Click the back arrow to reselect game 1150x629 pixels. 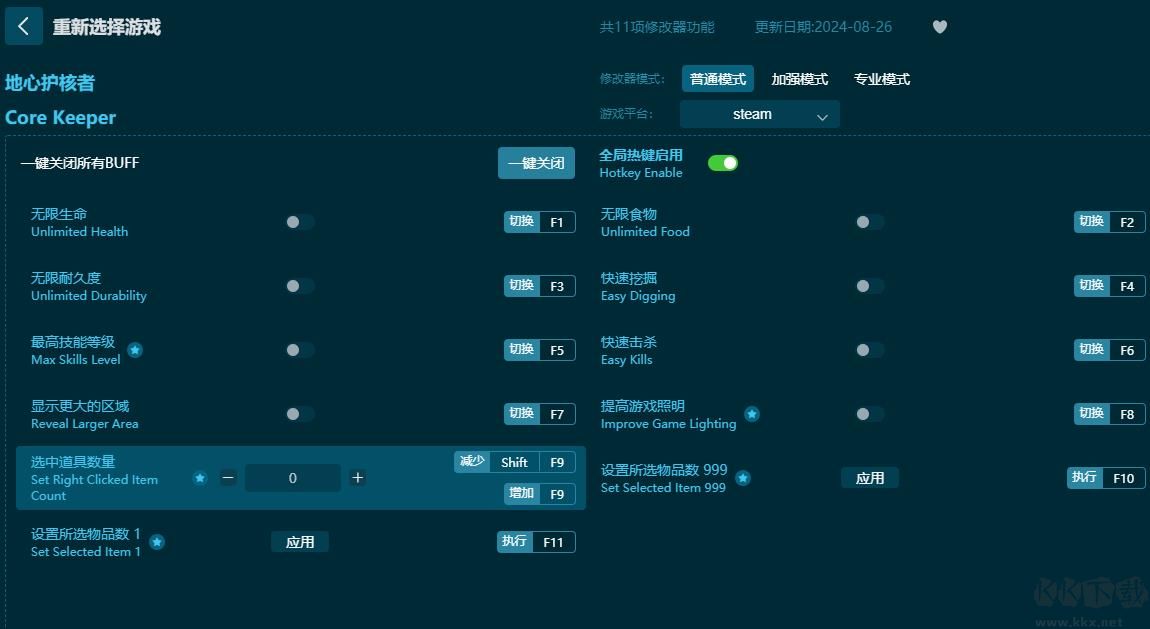[24, 26]
